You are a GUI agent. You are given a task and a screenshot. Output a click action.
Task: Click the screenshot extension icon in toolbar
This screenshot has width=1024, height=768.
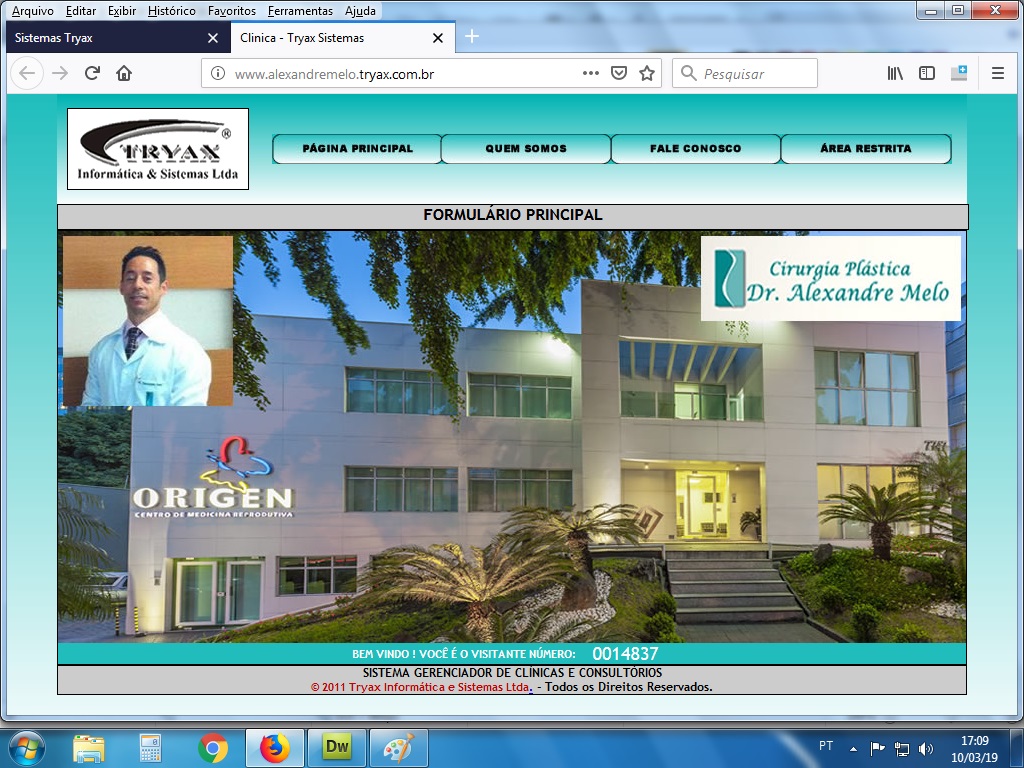[x=959, y=73]
